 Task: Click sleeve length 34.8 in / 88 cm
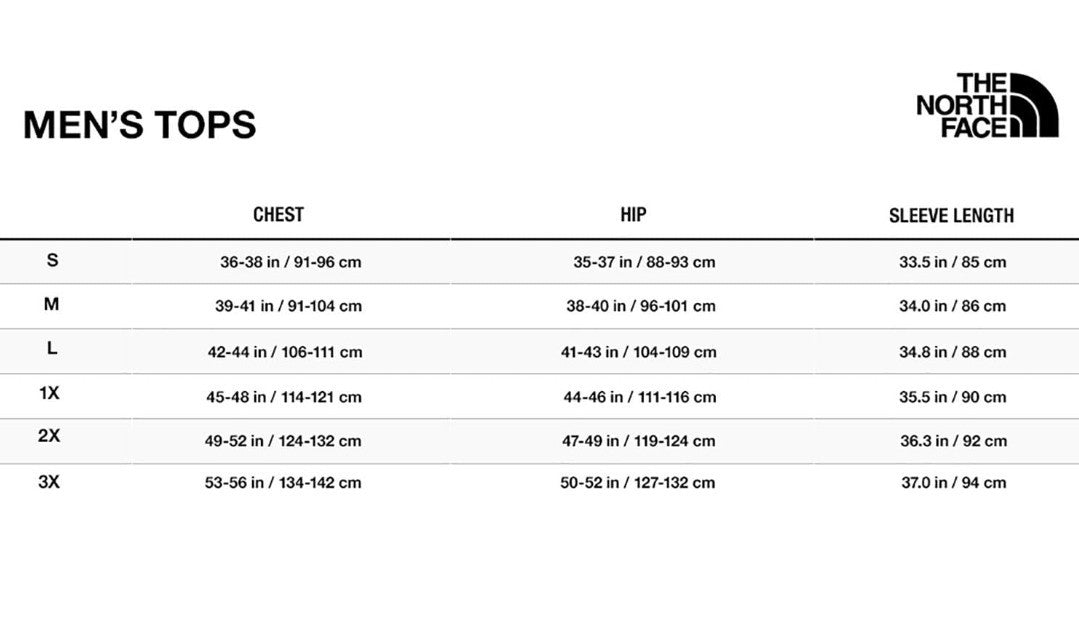click(x=952, y=352)
